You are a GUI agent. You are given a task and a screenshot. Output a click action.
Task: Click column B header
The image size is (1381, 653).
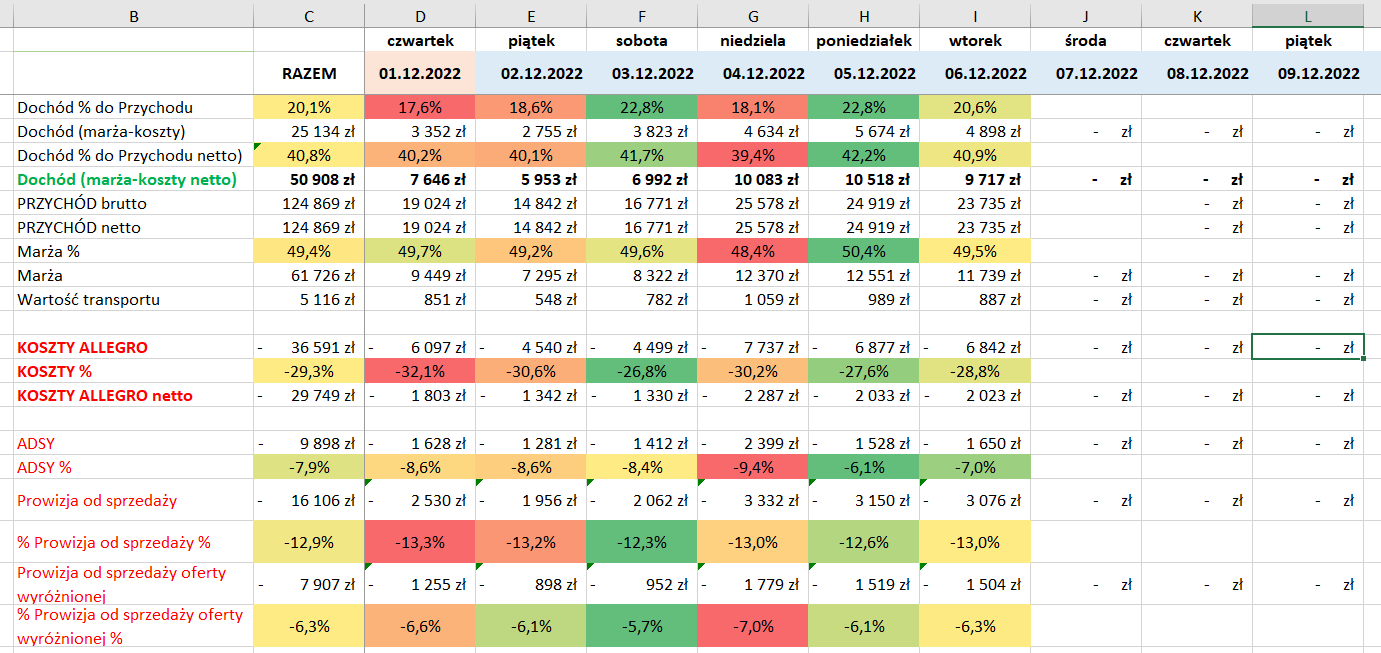click(x=133, y=15)
